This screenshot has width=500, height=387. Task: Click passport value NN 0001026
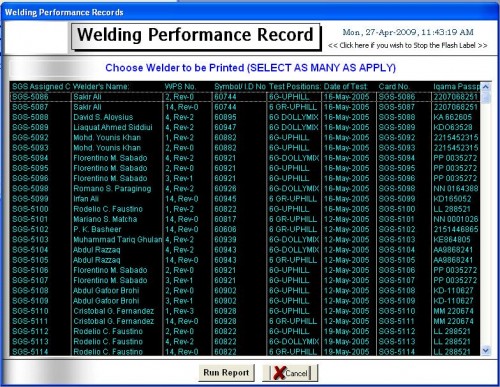pyautogui.click(x=456, y=219)
